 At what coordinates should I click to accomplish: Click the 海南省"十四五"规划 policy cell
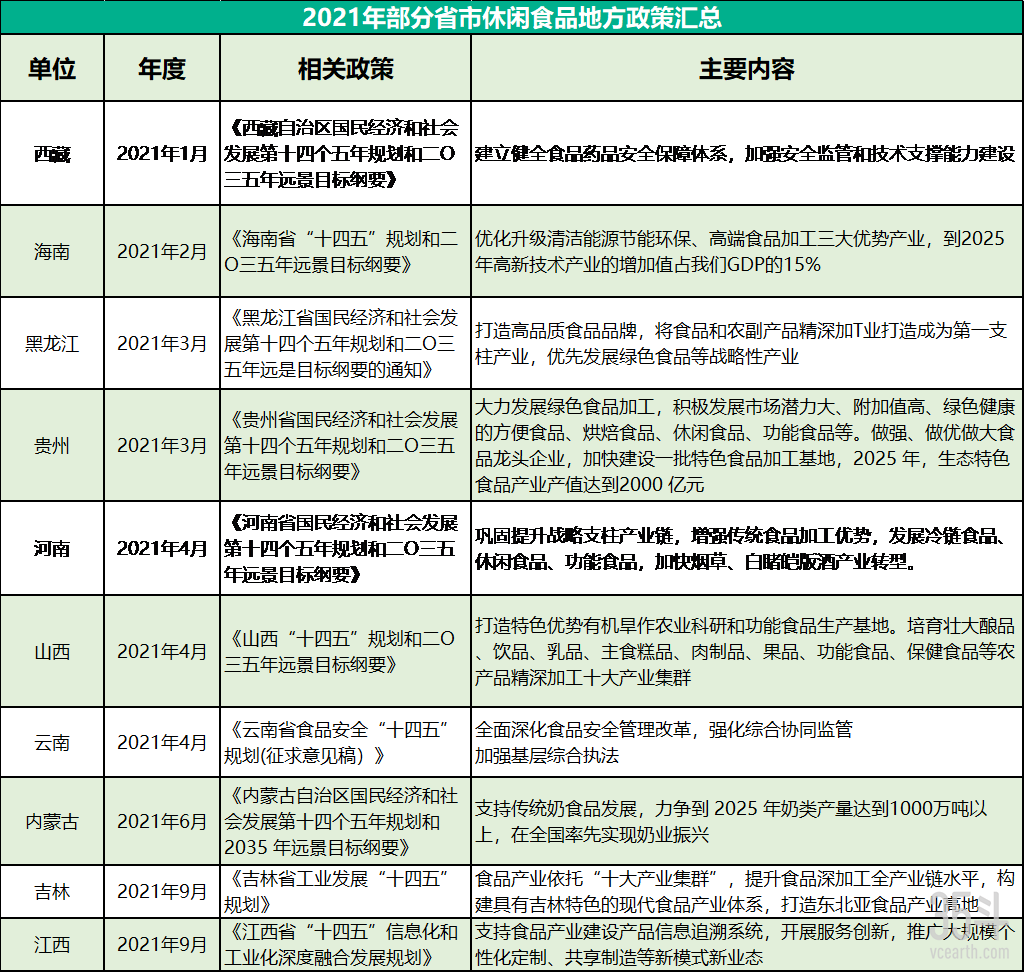click(345, 251)
